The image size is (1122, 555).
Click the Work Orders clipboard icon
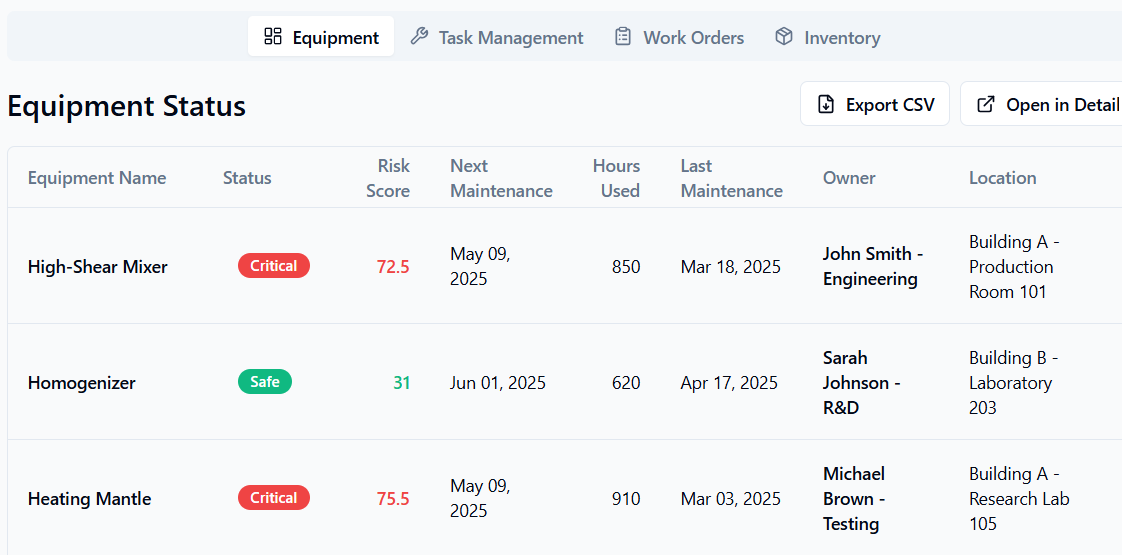click(x=623, y=36)
